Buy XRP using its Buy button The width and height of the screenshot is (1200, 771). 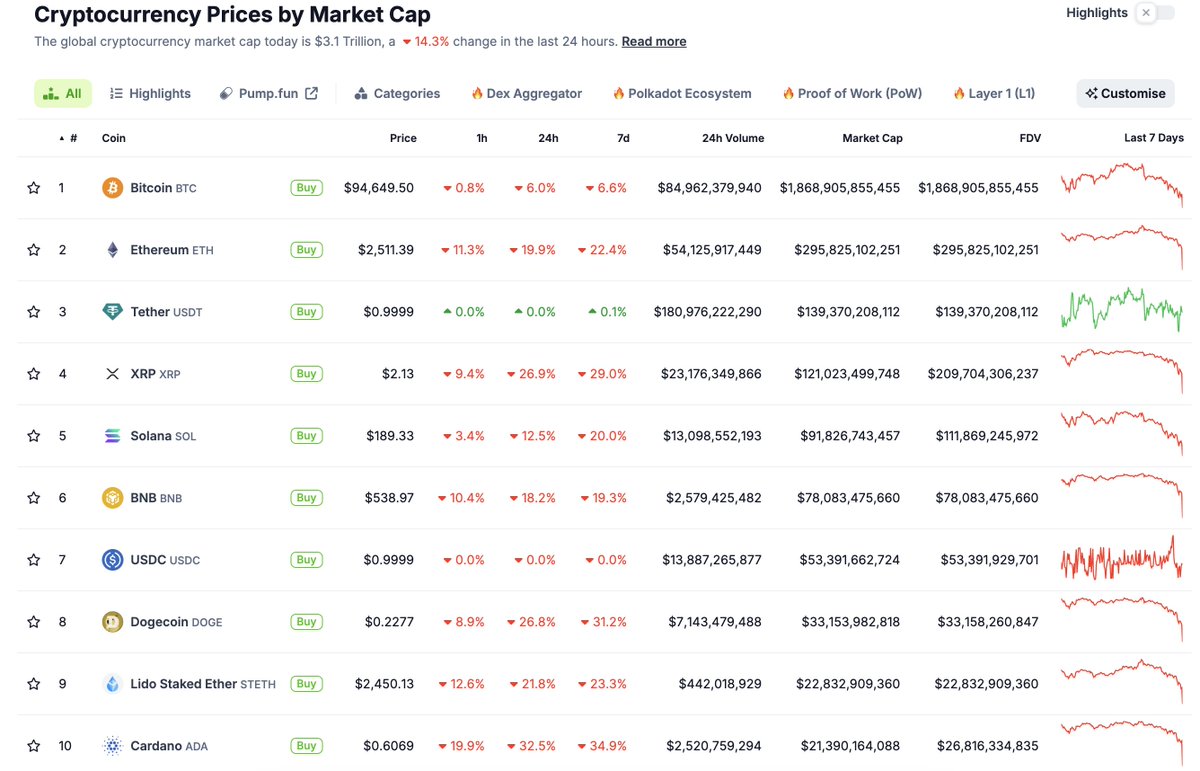[x=307, y=373]
